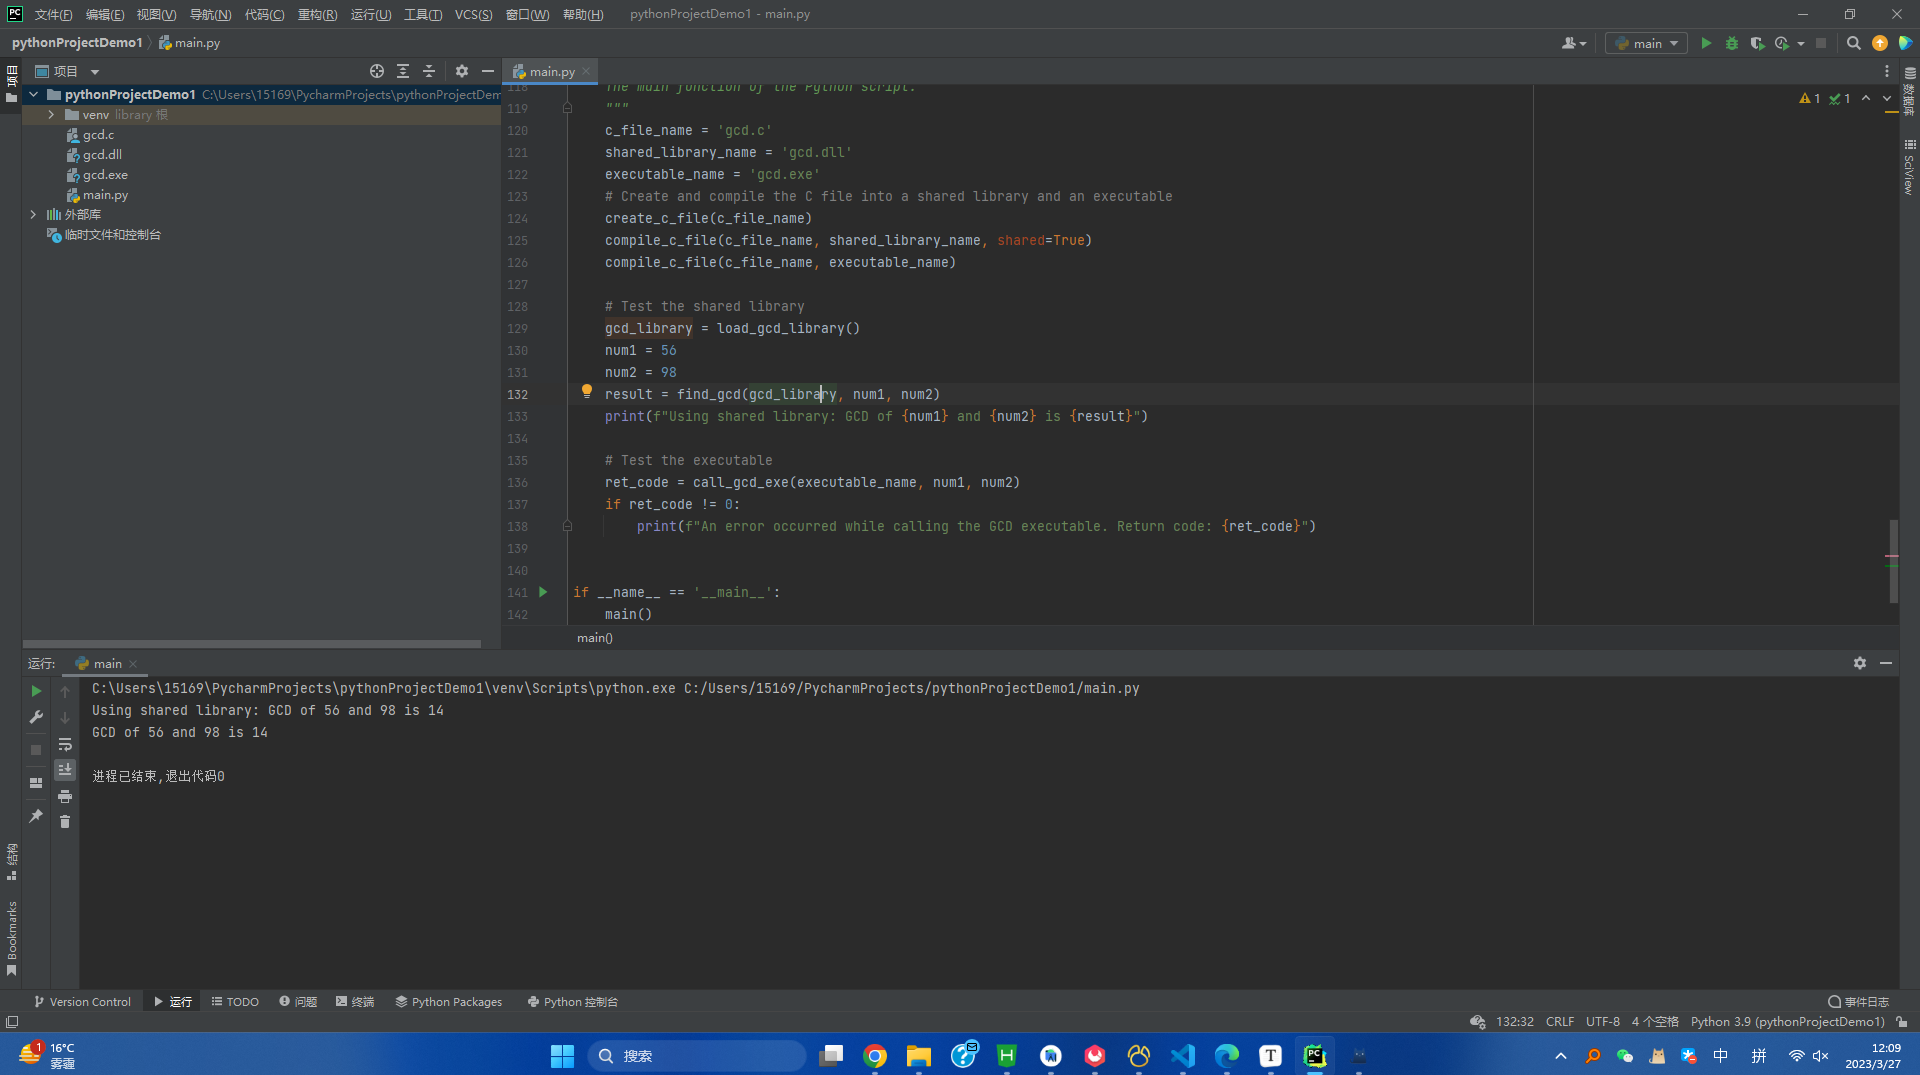1920x1075 pixels.
Task: Click the IDE update notification icon
Action: pos(1880,43)
